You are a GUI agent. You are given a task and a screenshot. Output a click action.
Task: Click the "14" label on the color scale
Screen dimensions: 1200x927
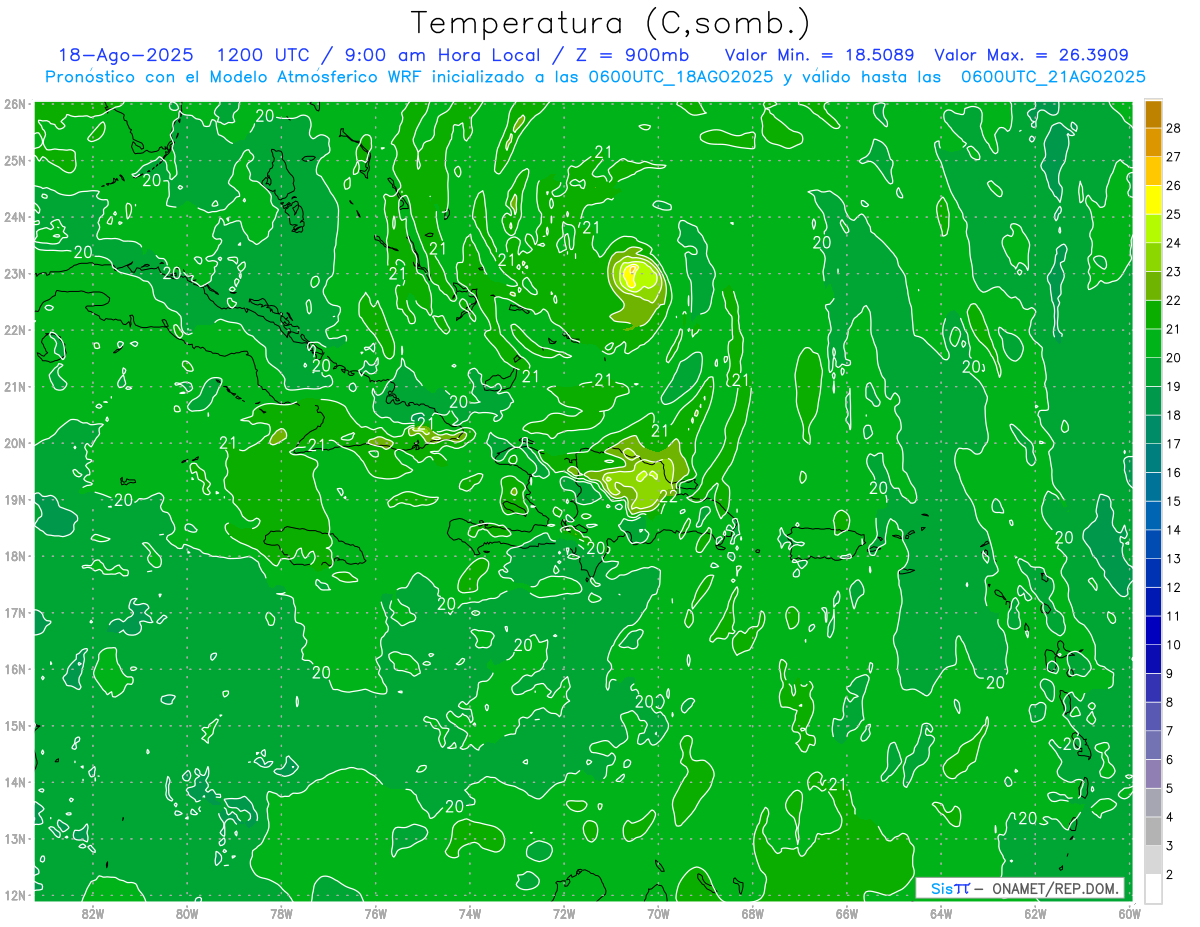click(1173, 530)
